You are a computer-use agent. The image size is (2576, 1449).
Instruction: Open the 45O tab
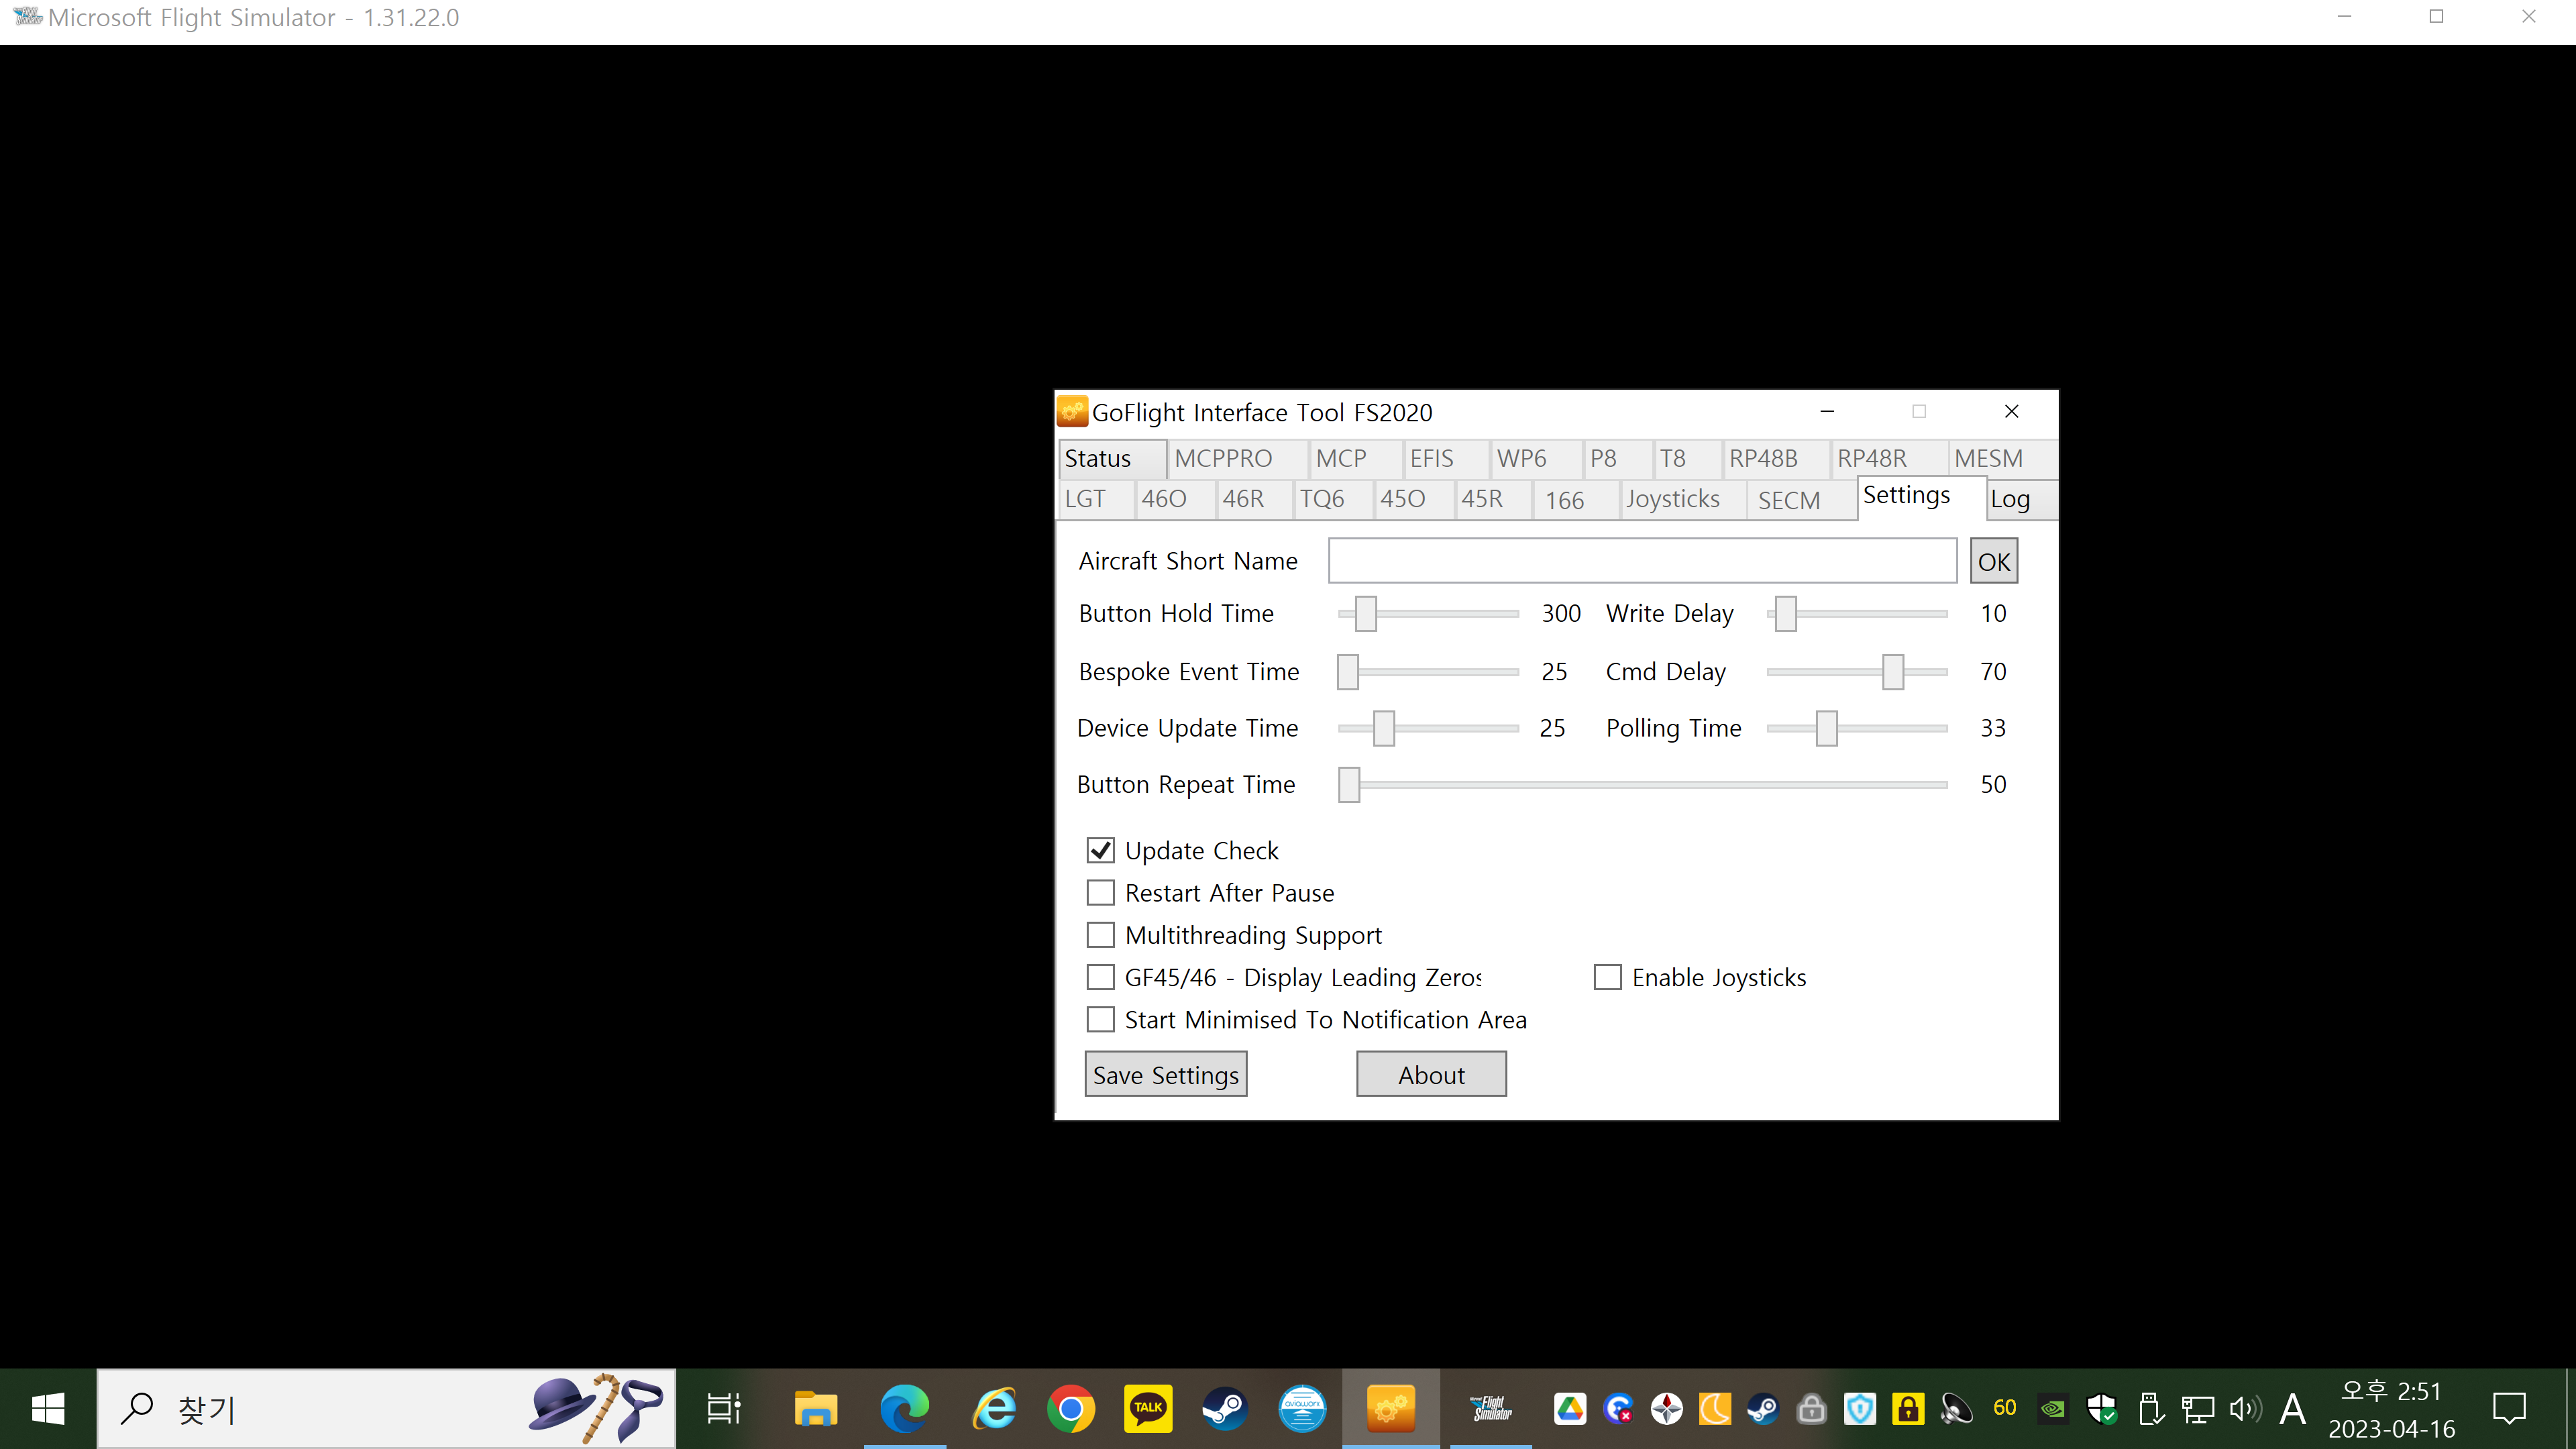tap(1414, 500)
